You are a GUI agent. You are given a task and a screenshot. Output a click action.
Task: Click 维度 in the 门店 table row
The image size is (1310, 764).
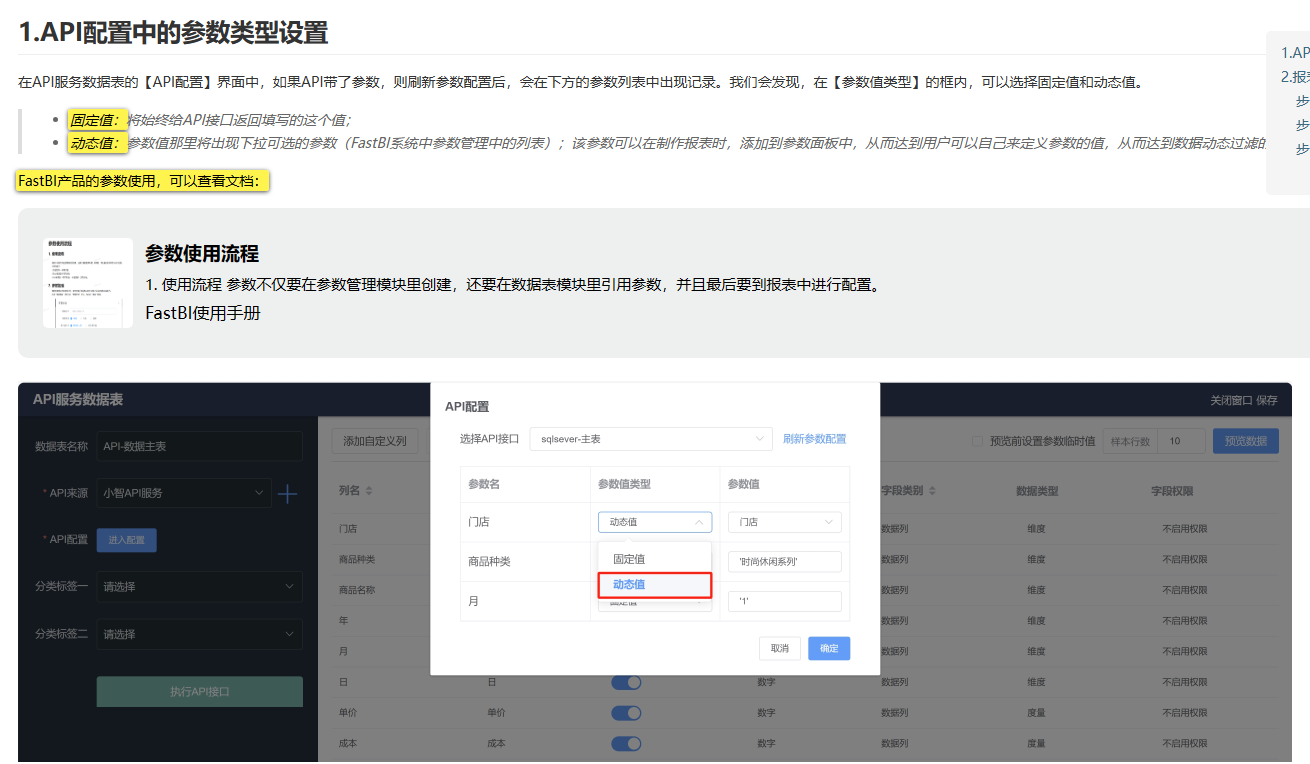coord(1037,527)
